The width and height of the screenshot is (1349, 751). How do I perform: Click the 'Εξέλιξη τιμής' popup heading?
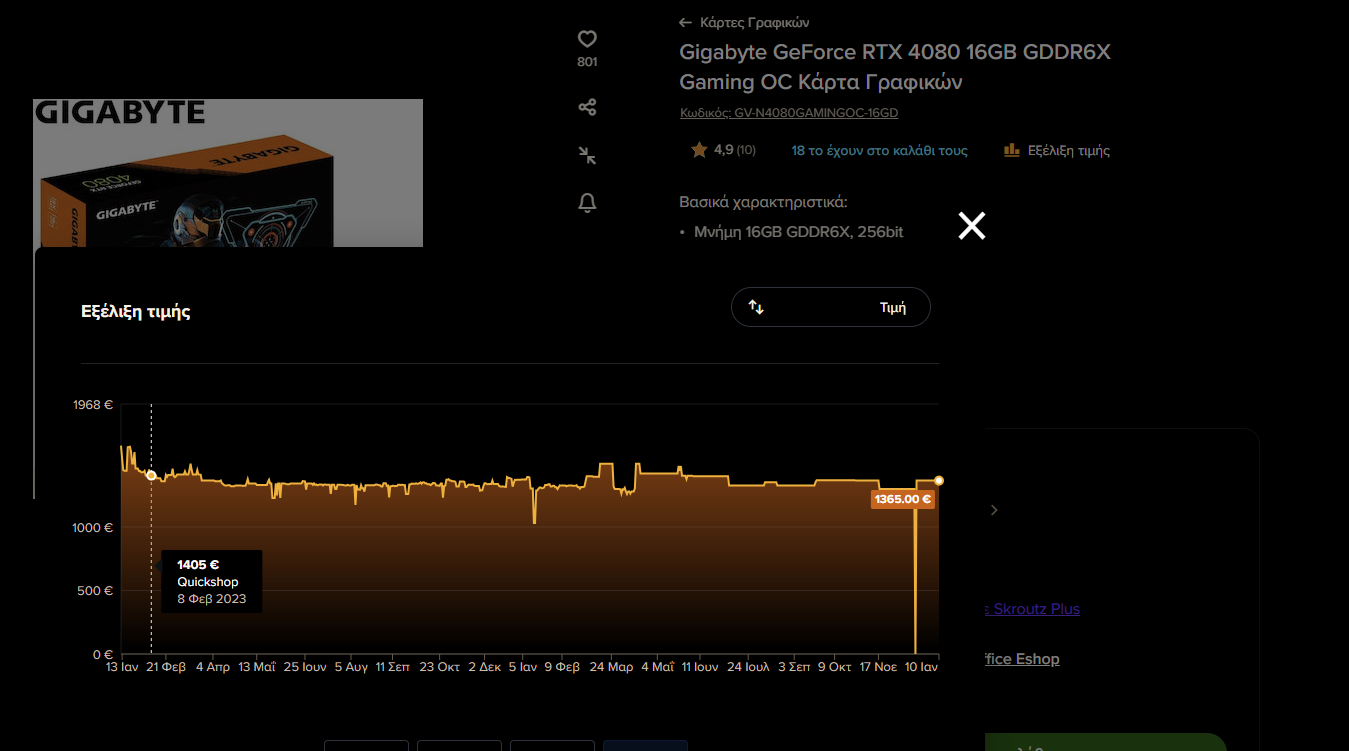[x=136, y=311]
